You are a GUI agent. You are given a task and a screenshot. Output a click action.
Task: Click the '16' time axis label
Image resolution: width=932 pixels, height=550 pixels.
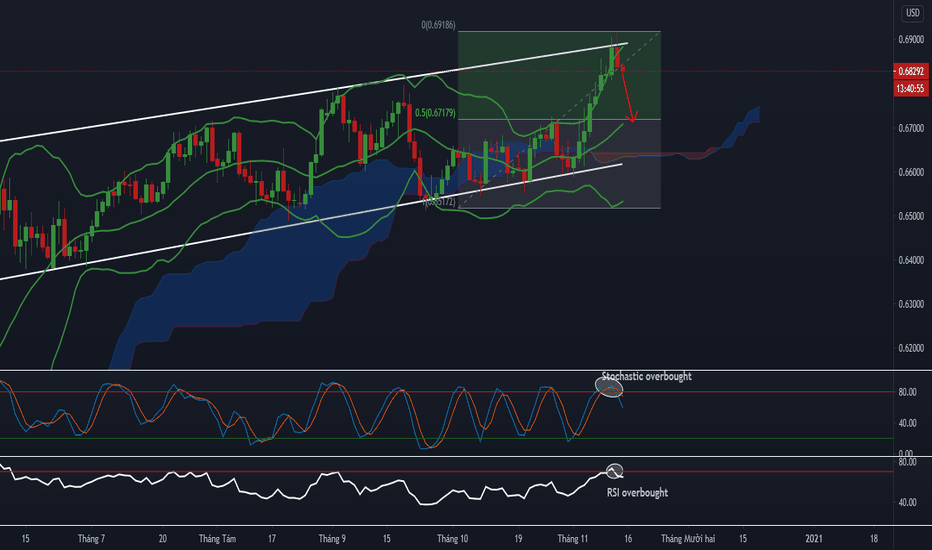click(628, 539)
